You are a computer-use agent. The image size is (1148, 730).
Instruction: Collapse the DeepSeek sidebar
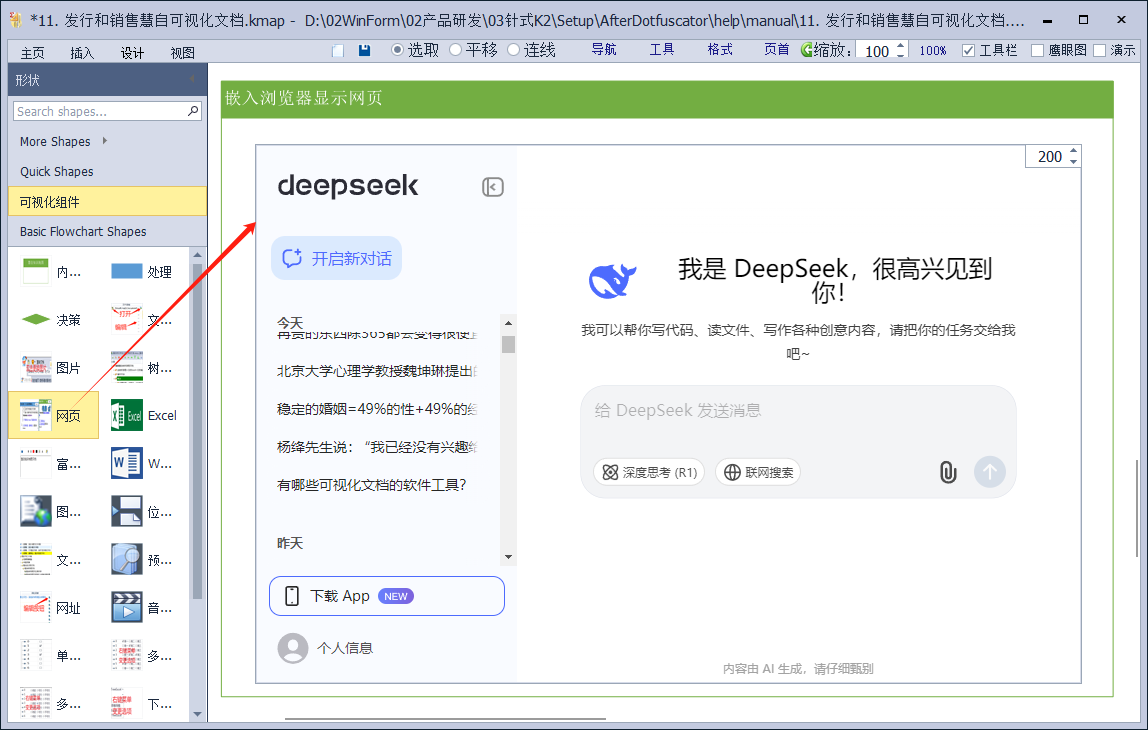tap(493, 187)
